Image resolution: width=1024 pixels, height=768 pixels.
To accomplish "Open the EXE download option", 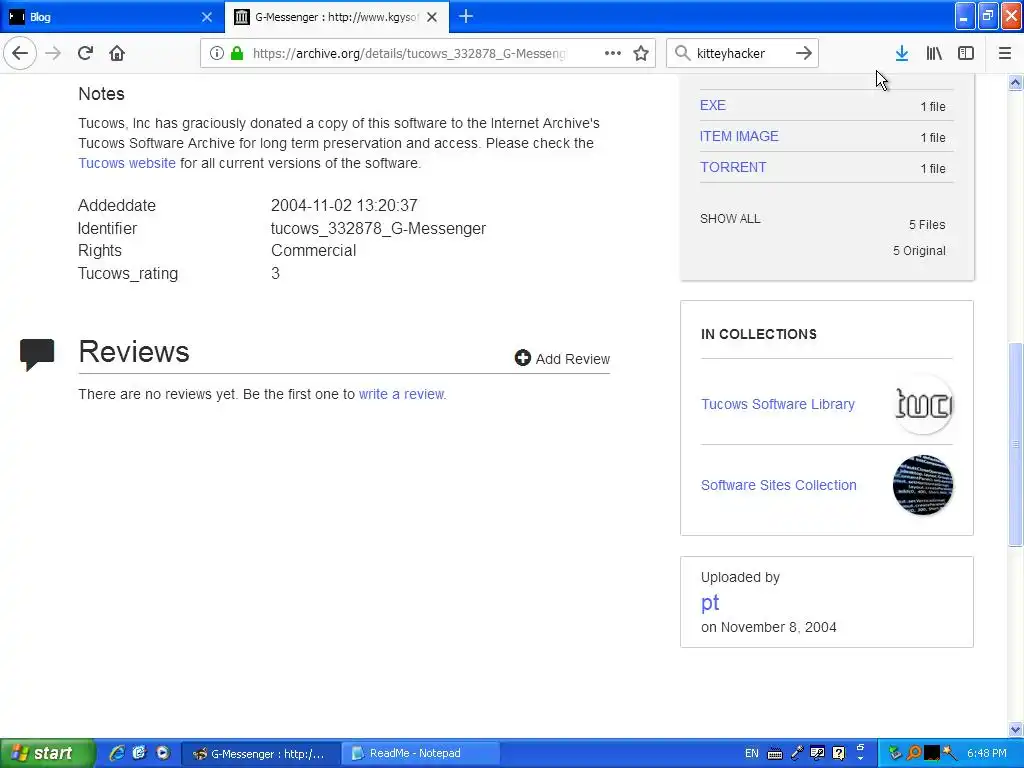I will [712, 105].
